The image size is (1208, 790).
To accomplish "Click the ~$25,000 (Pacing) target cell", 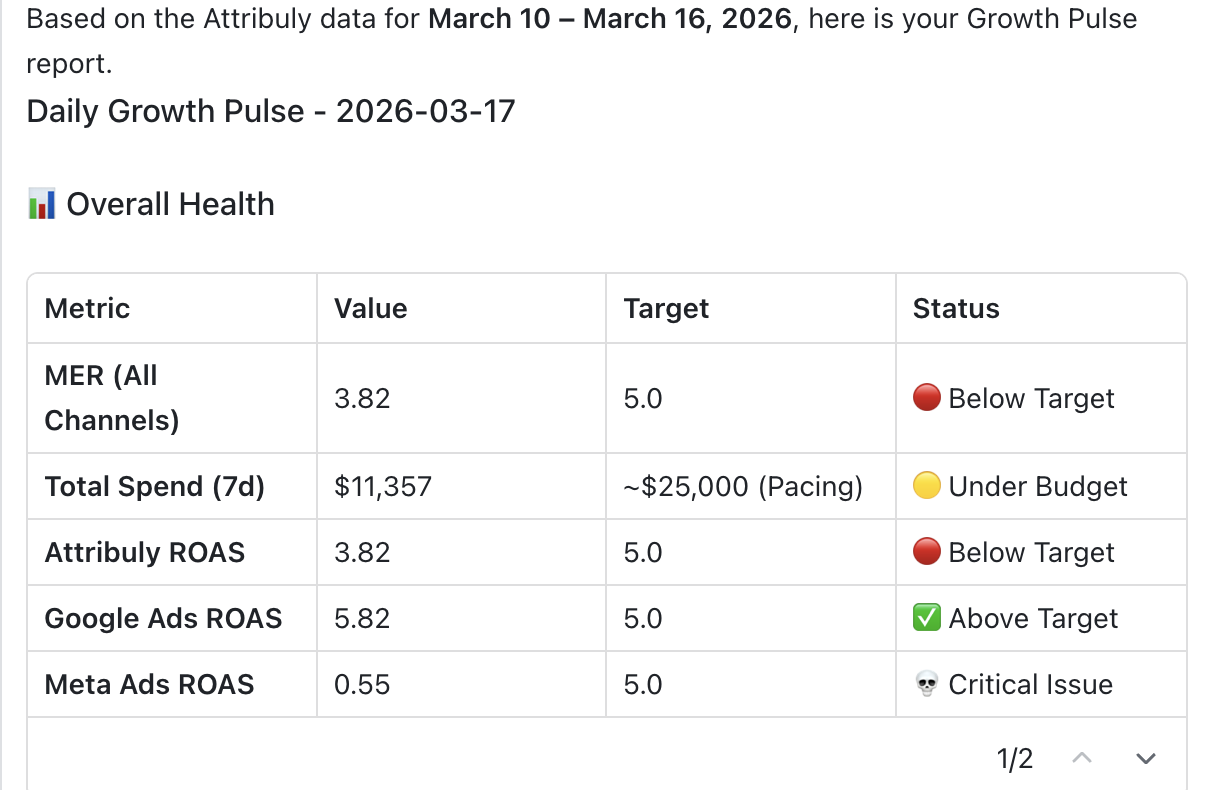I will [743, 487].
